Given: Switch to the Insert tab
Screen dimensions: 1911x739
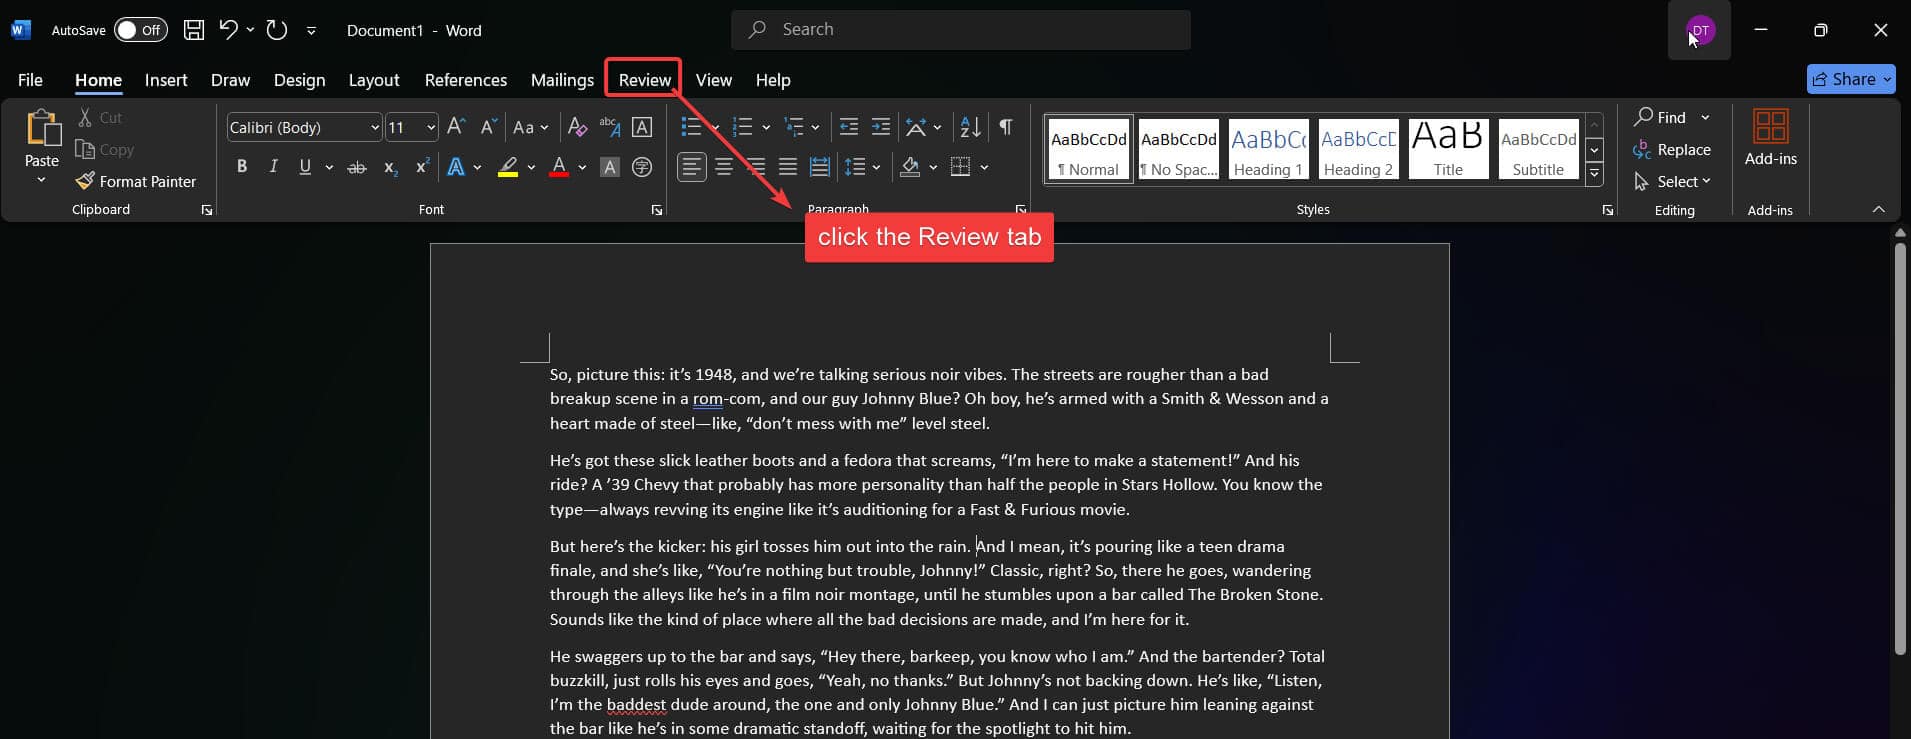Looking at the screenshot, I should pyautogui.click(x=166, y=80).
